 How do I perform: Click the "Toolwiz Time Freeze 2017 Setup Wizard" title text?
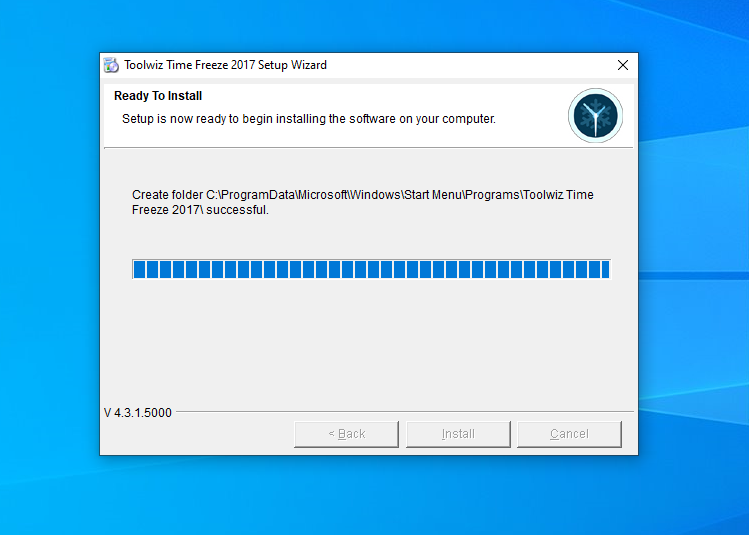tap(225, 65)
